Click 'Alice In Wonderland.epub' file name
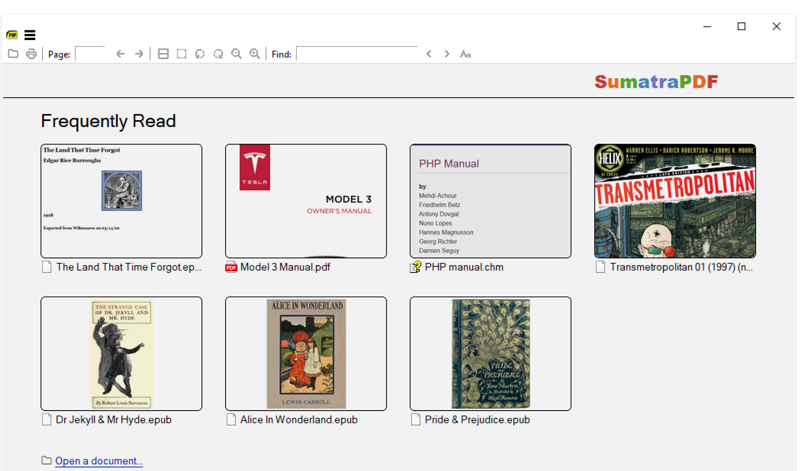The width and height of the screenshot is (800, 471). point(298,420)
